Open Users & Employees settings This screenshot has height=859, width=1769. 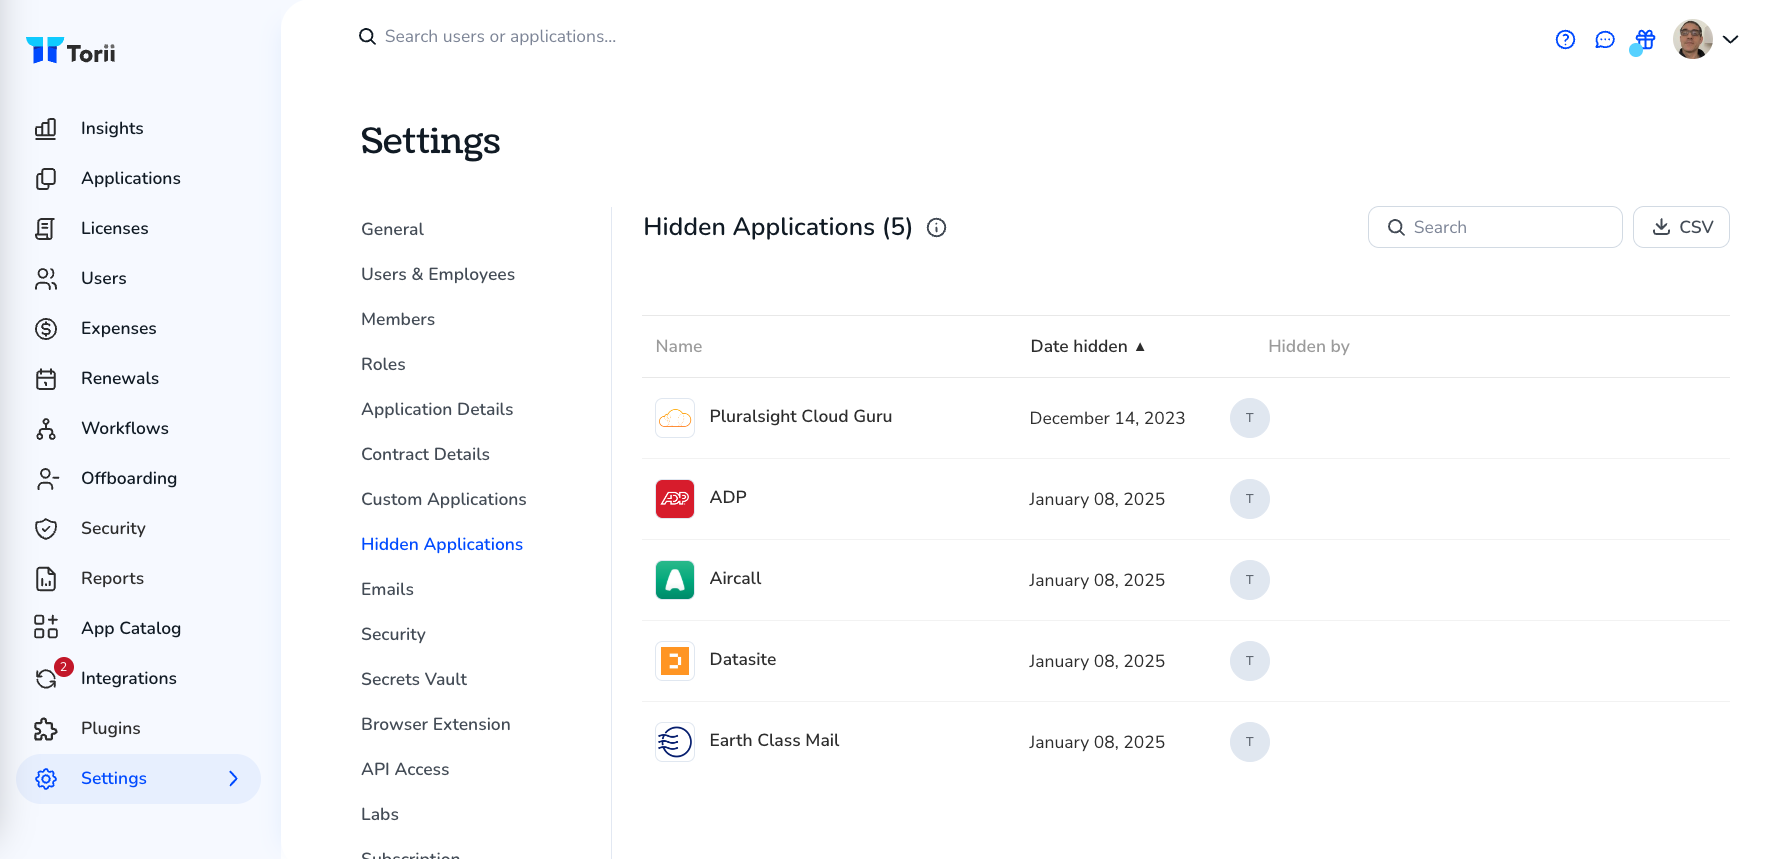pyautogui.click(x=438, y=274)
